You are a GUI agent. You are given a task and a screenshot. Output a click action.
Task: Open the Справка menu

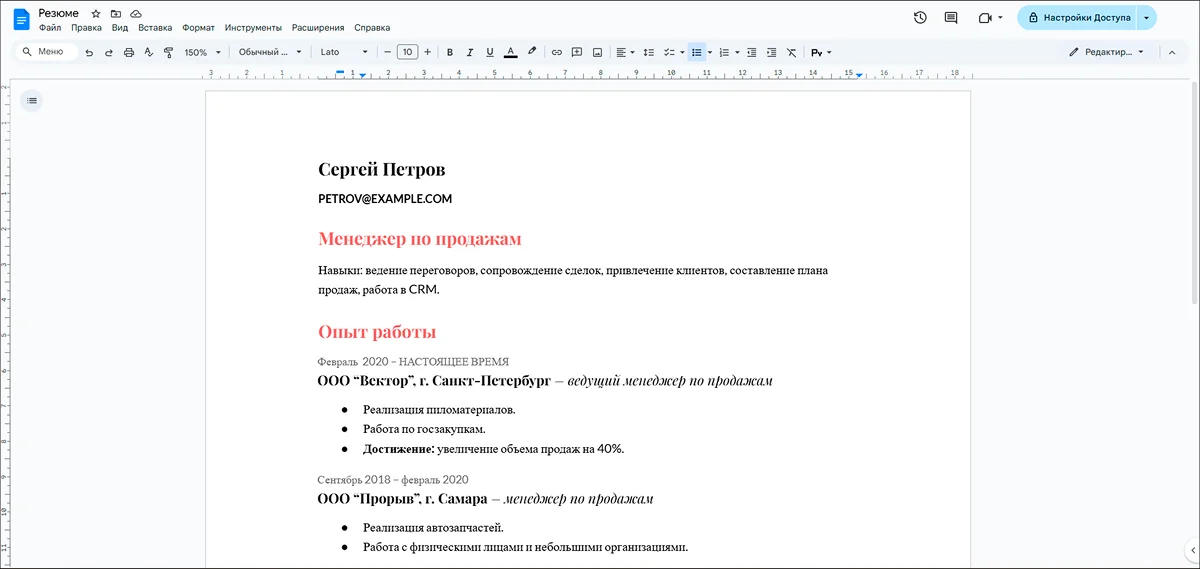click(x=372, y=28)
